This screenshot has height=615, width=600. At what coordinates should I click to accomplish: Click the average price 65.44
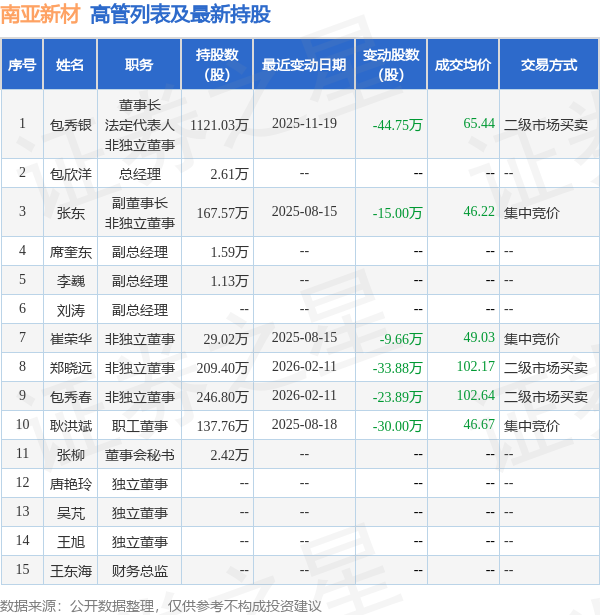(x=479, y=123)
